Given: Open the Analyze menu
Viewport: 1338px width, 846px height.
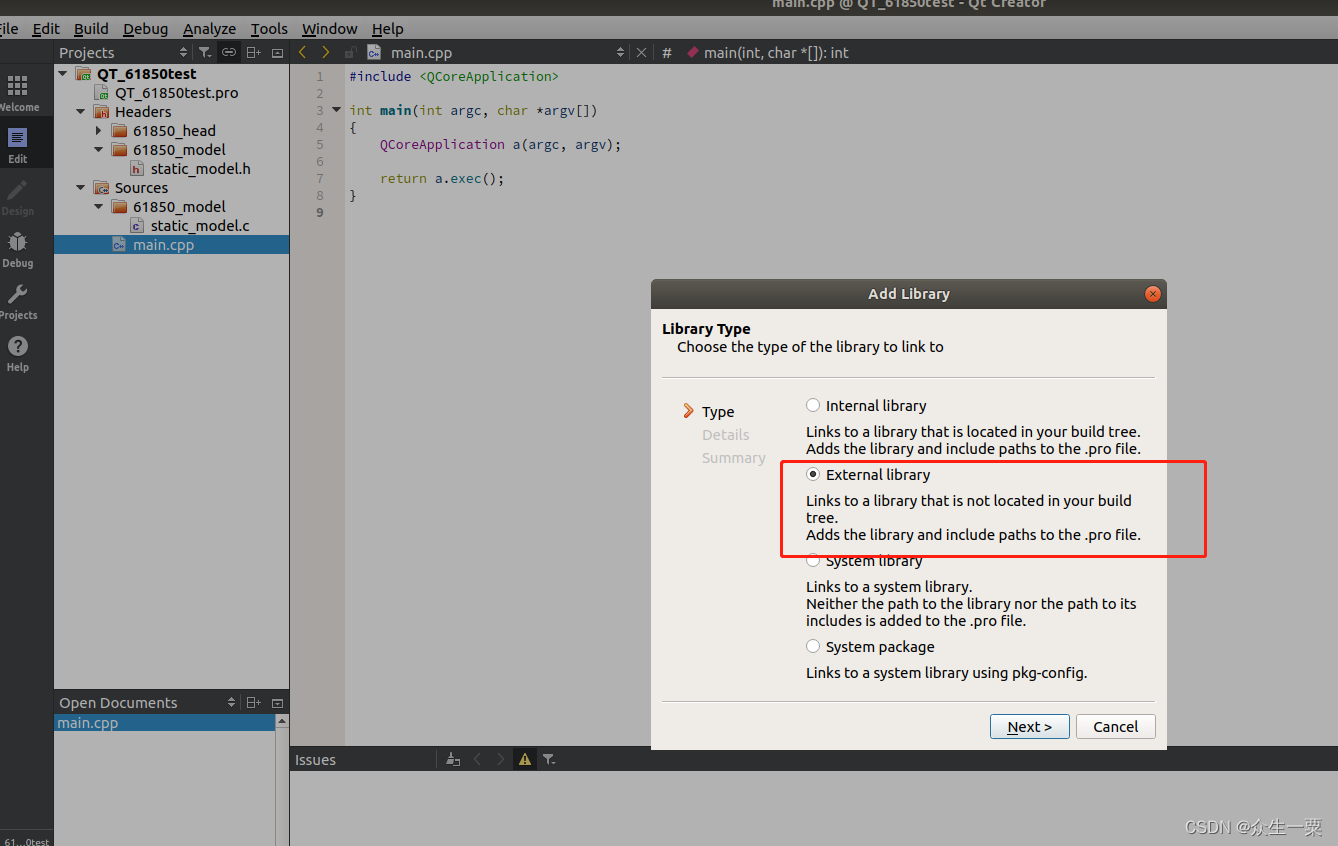Looking at the screenshot, I should [210, 29].
